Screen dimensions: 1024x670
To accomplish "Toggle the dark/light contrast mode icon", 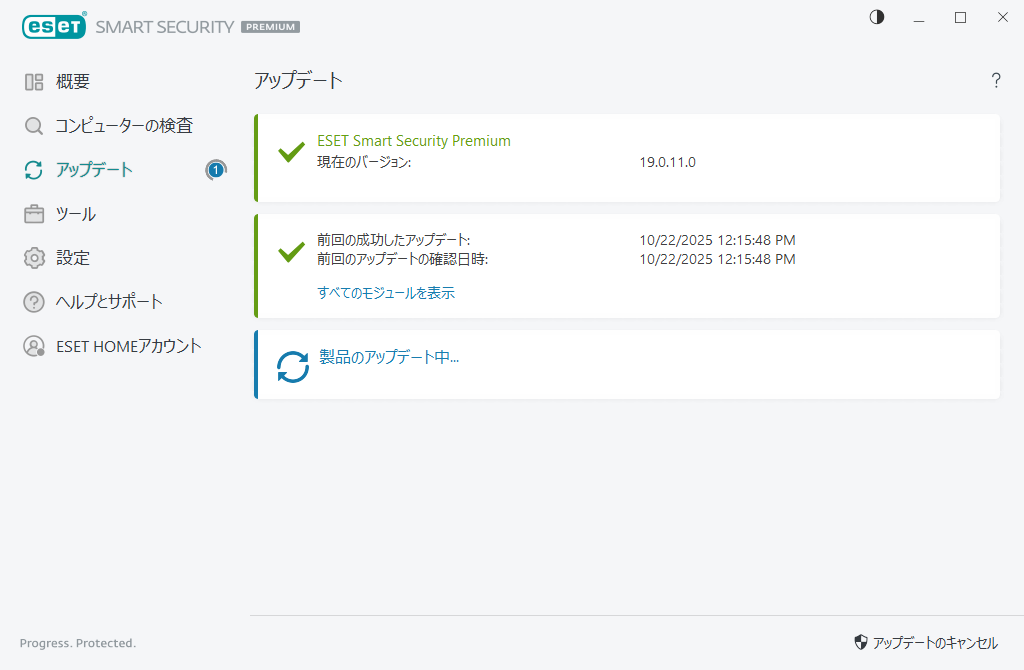I will coord(877,17).
